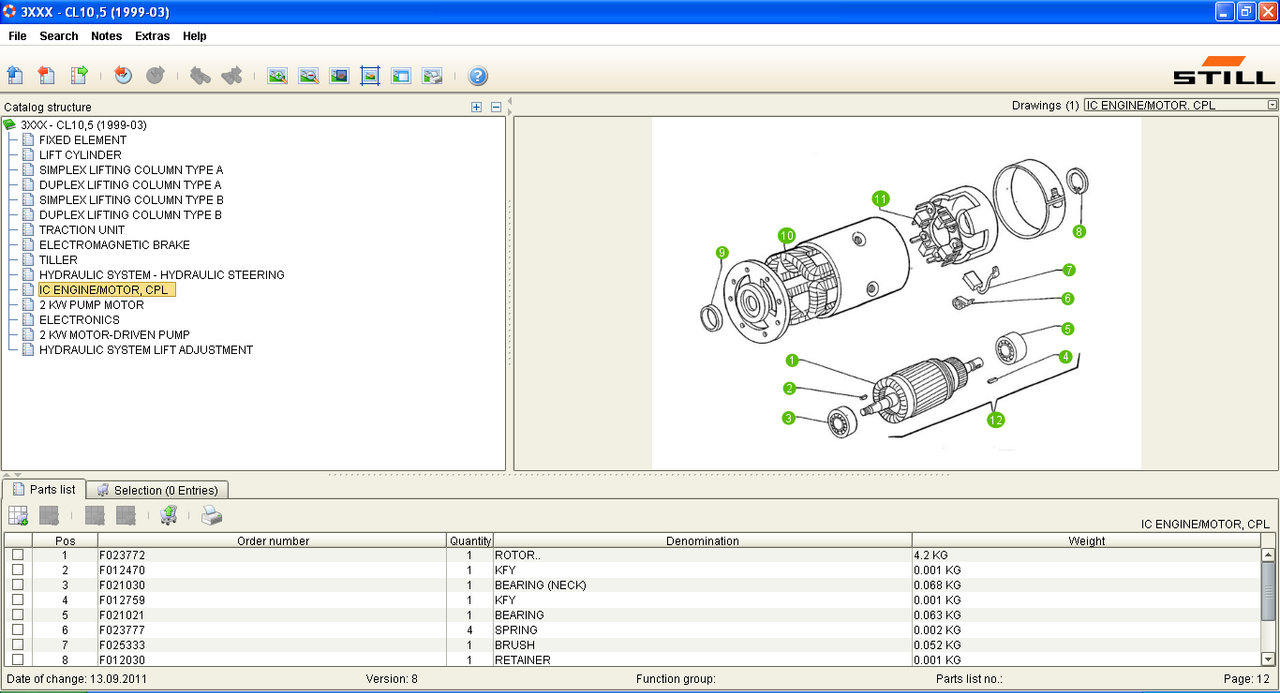Click the parts list printer icon

pyautogui.click(x=212, y=516)
